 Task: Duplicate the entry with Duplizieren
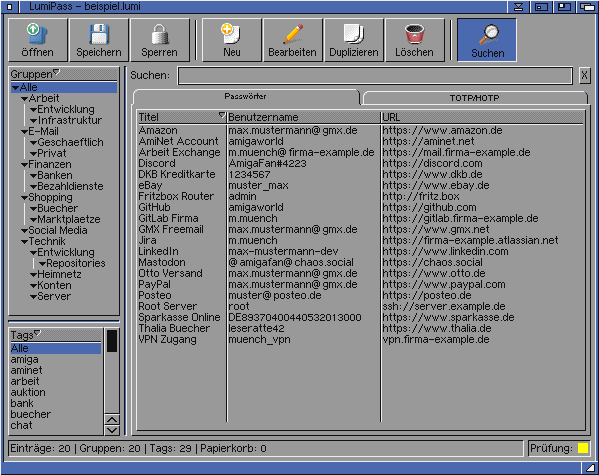click(x=354, y=40)
